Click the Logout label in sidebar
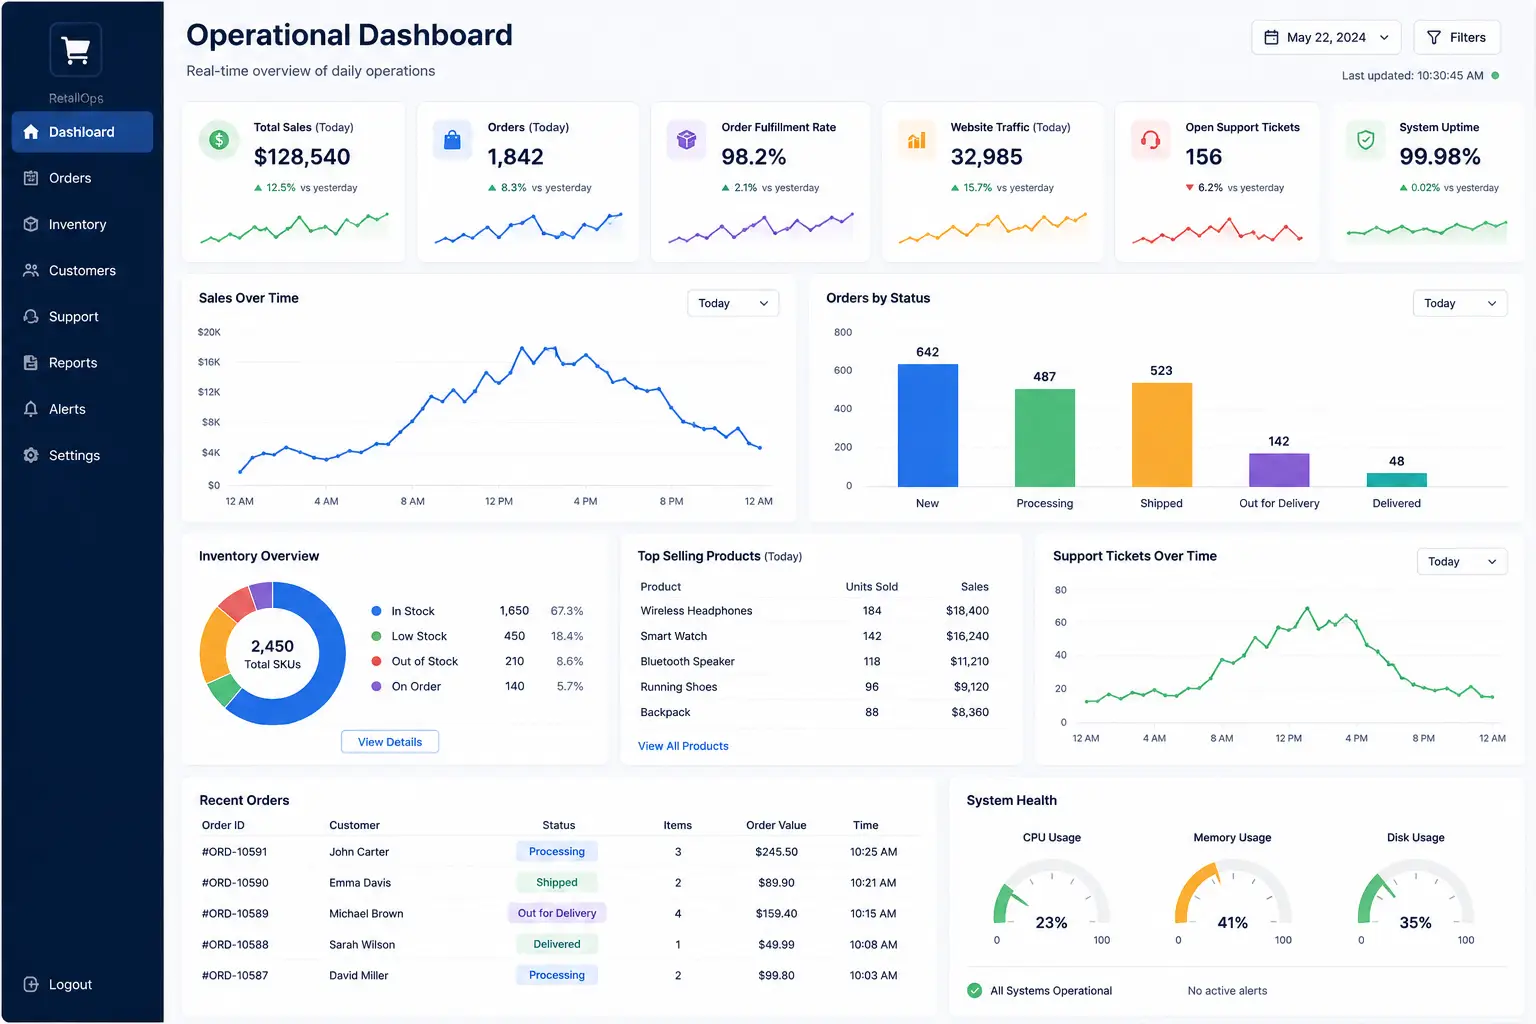This screenshot has height=1024, width=1536. tap(70, 984)
